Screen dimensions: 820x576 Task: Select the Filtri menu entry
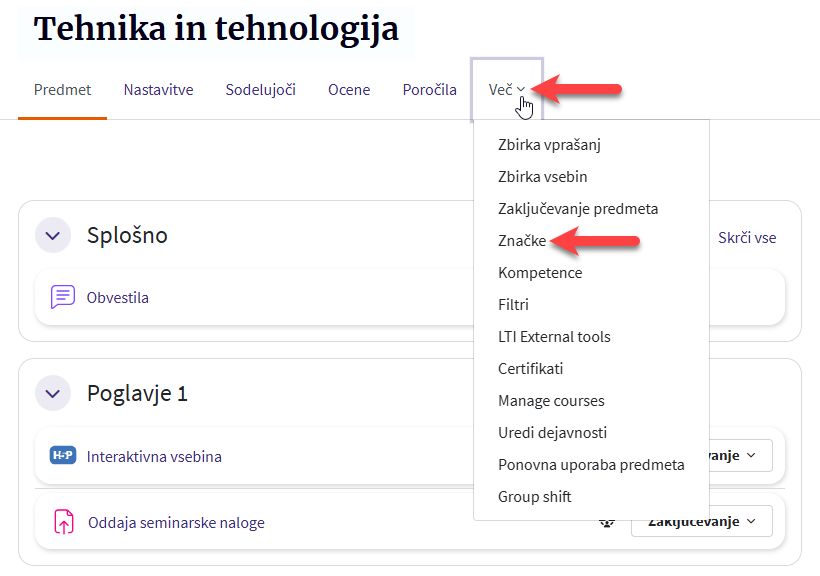[513, 304]
